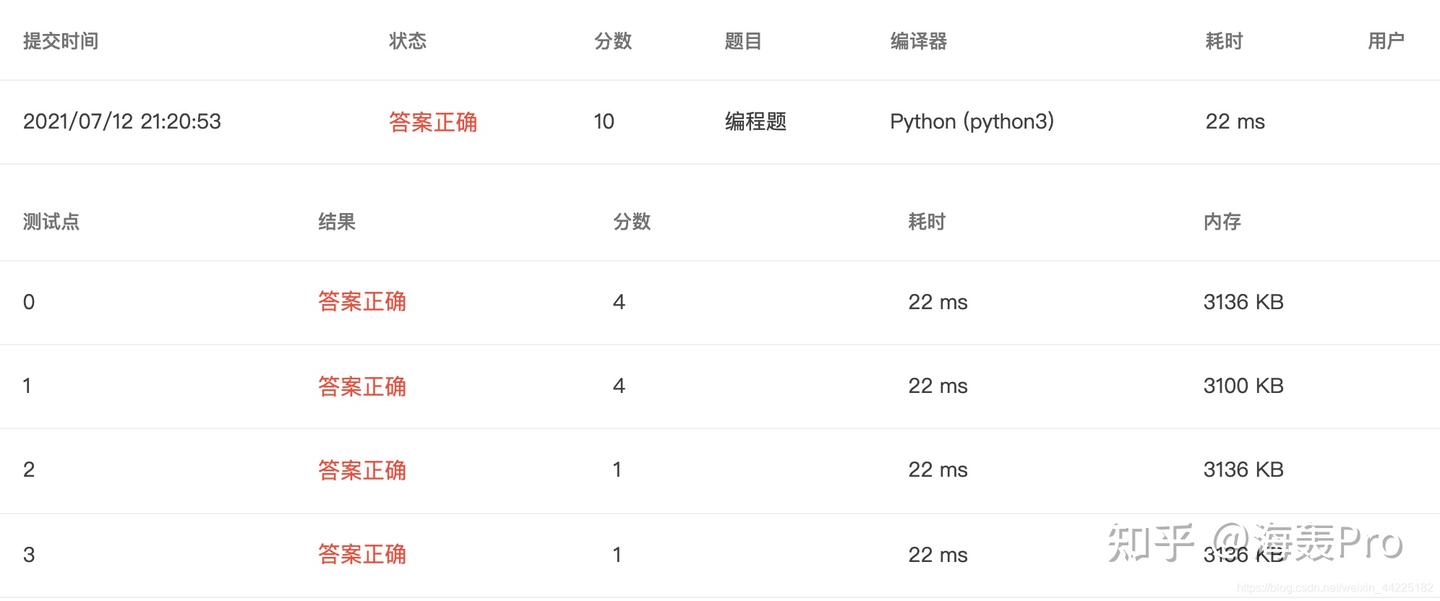1440x601 pixels.
Task: Click the 答案正确 result for test point 0
Action: [362, 302]
